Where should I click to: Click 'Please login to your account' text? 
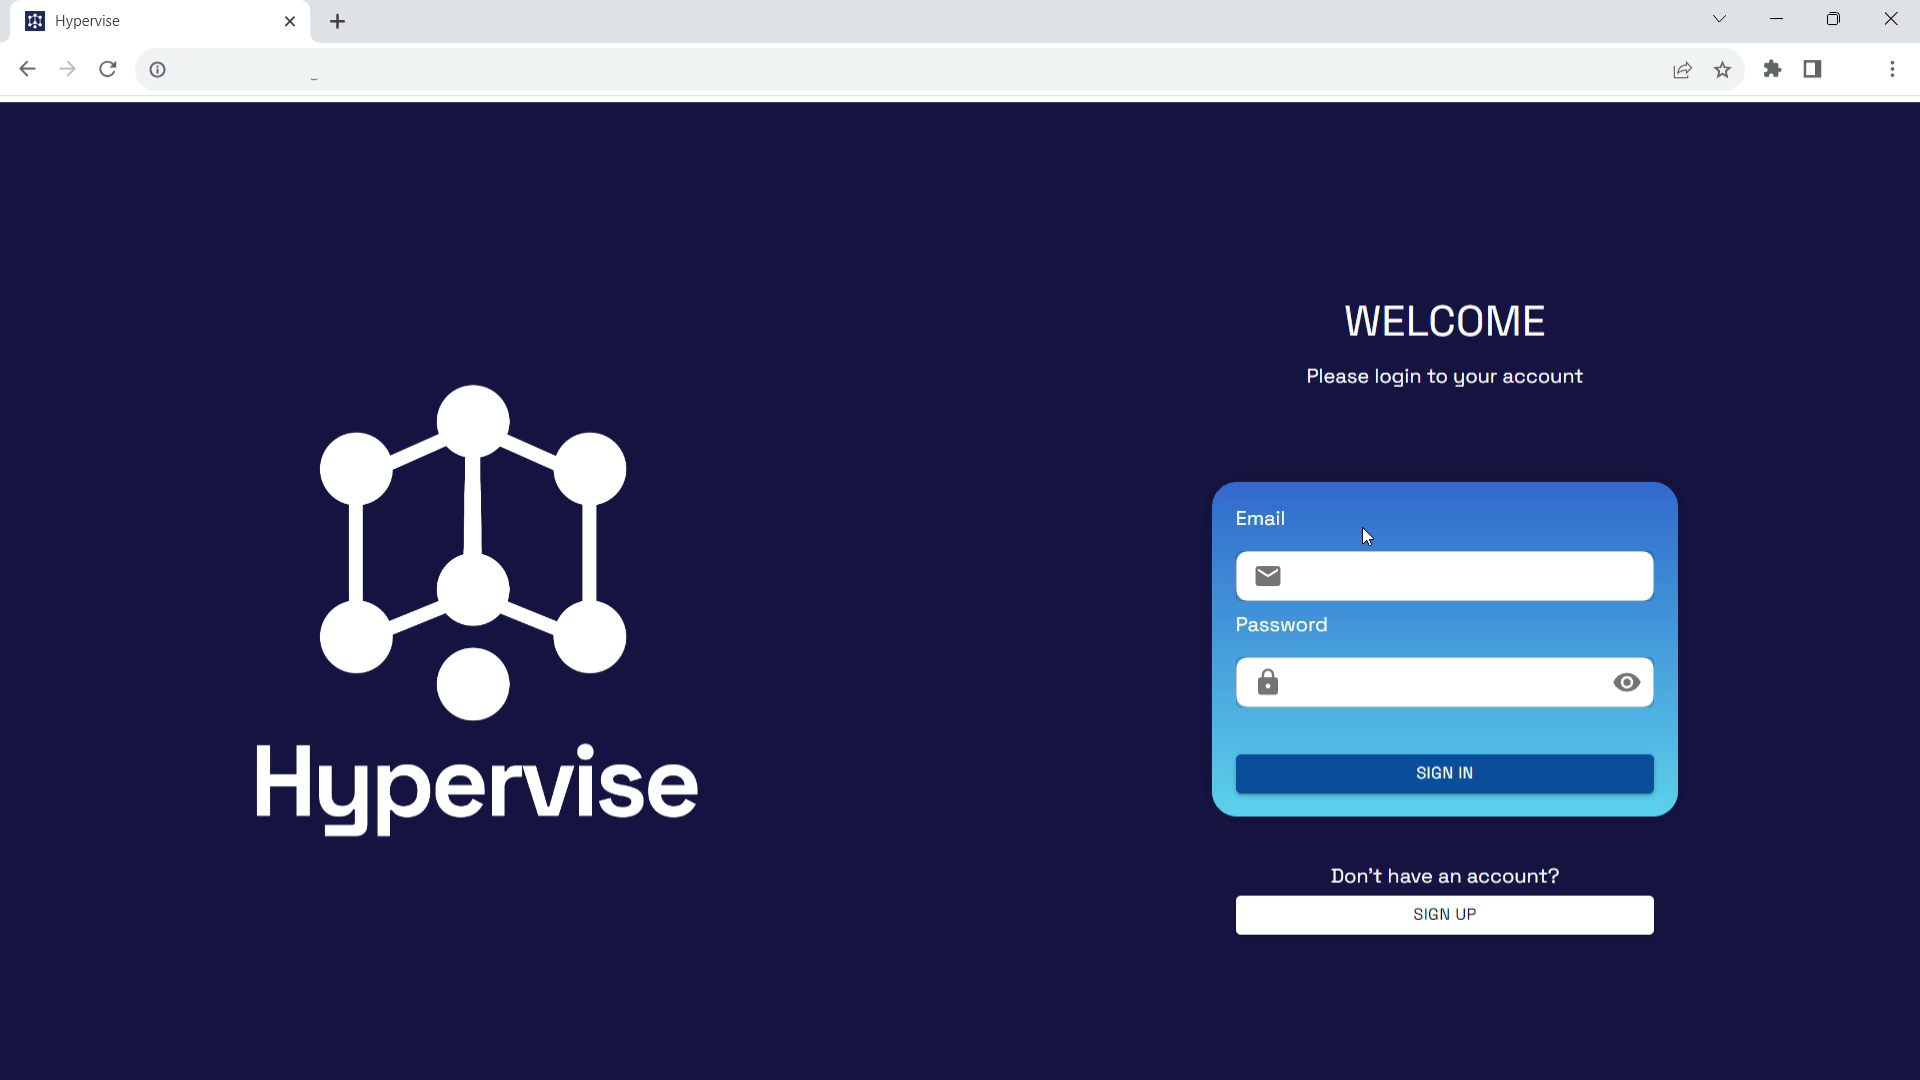(1444, 377)
